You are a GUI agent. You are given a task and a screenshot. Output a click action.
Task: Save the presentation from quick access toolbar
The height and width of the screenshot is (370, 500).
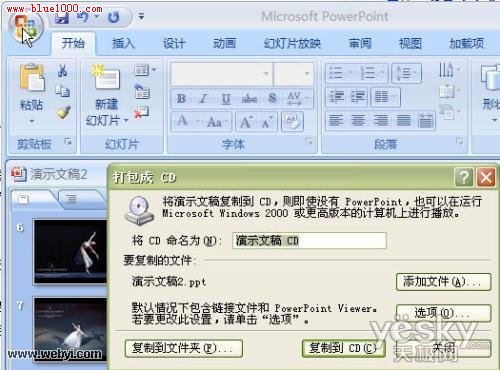coord(62,17)
